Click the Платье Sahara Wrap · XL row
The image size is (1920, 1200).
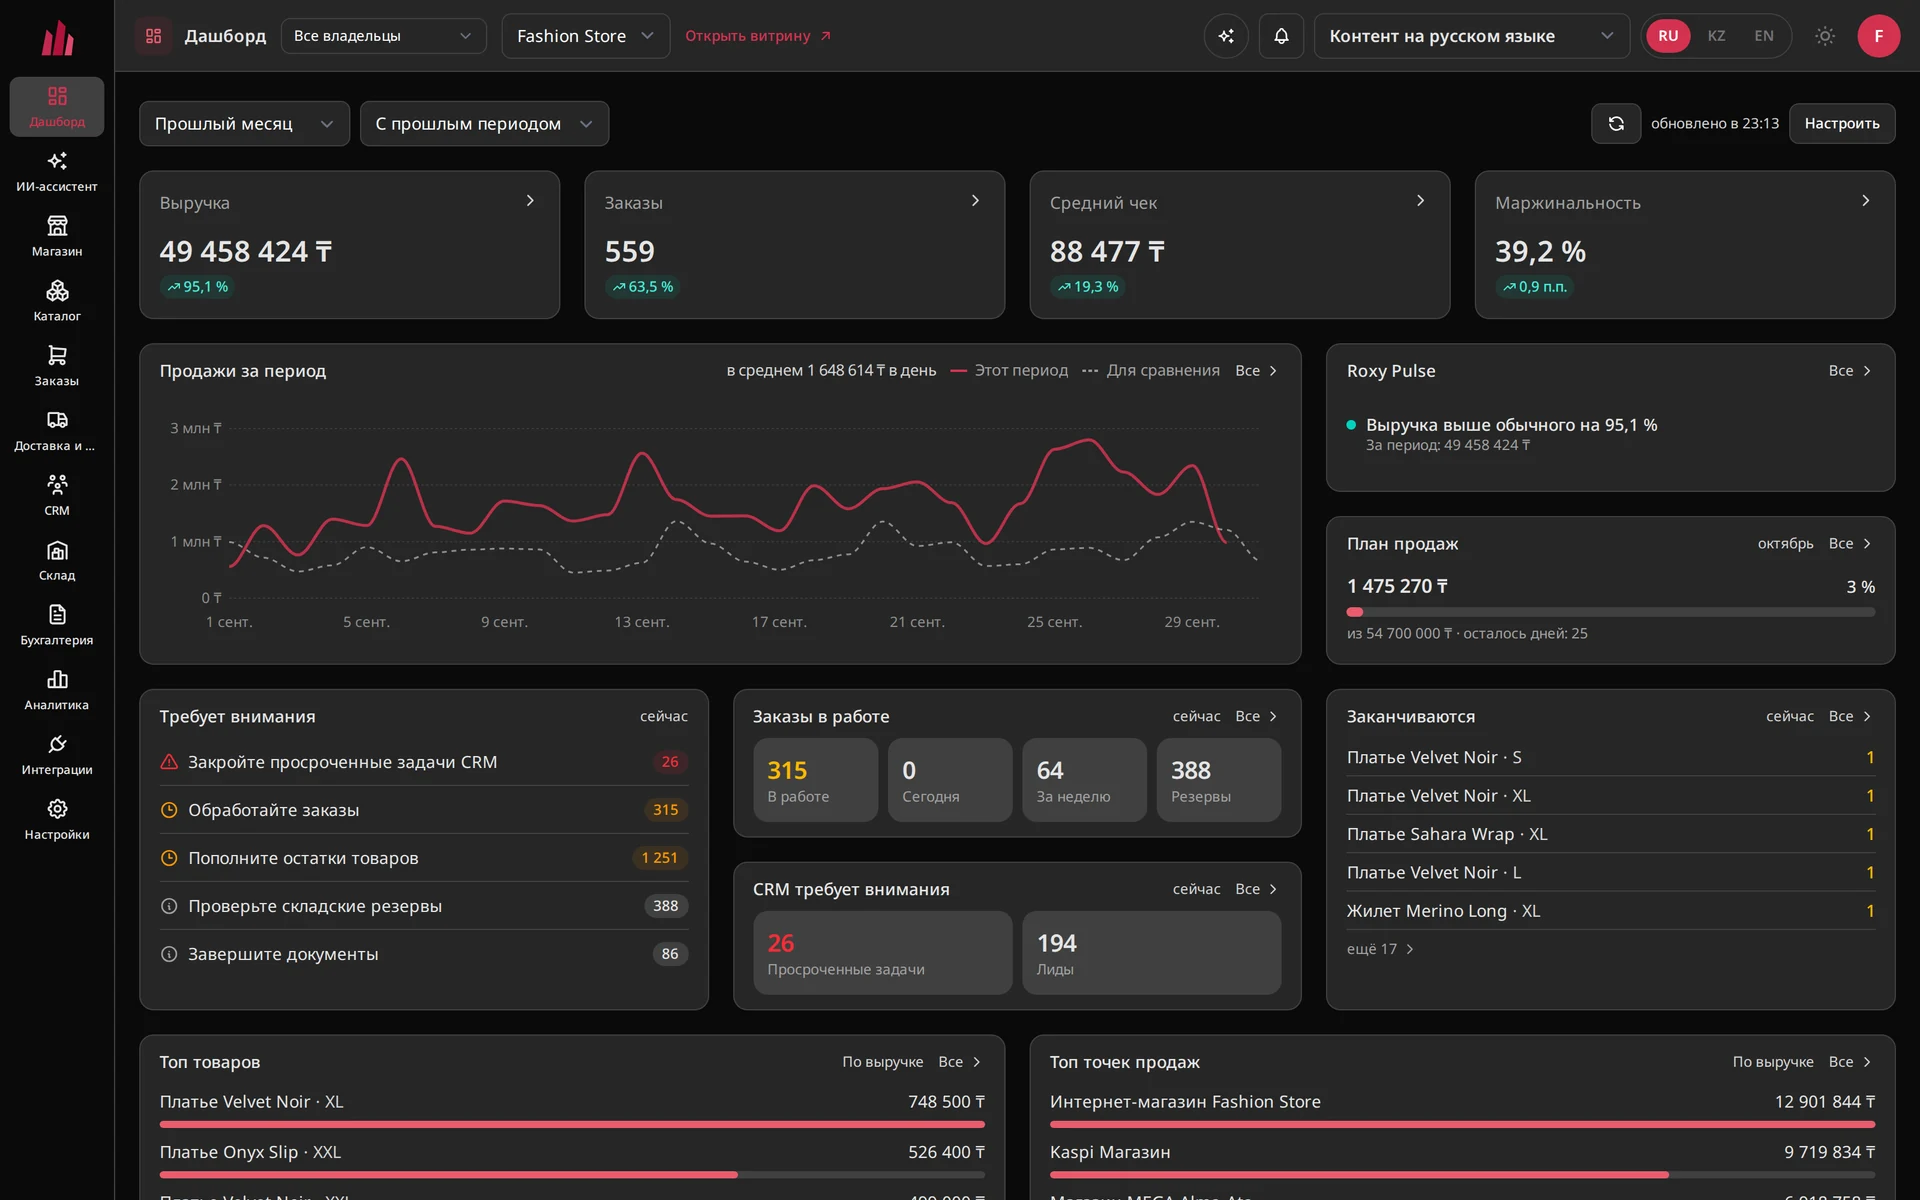coord(1610,834)
